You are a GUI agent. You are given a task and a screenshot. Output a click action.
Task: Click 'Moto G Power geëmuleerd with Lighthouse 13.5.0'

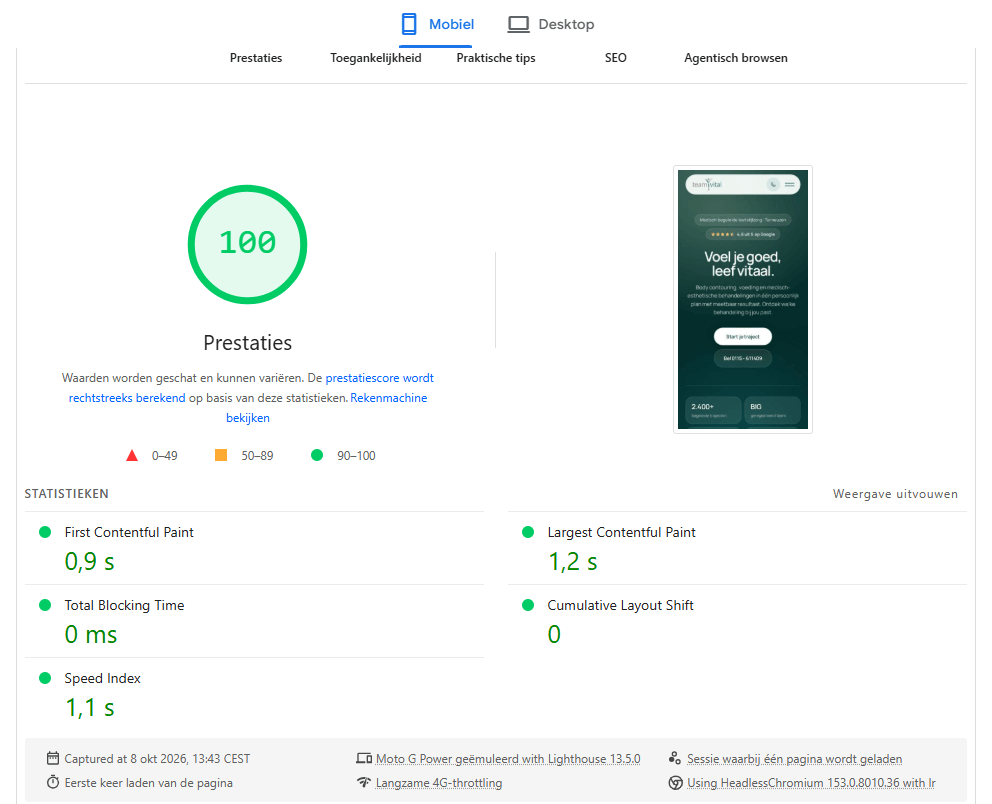pyautogui.click(x=508, y=758)
